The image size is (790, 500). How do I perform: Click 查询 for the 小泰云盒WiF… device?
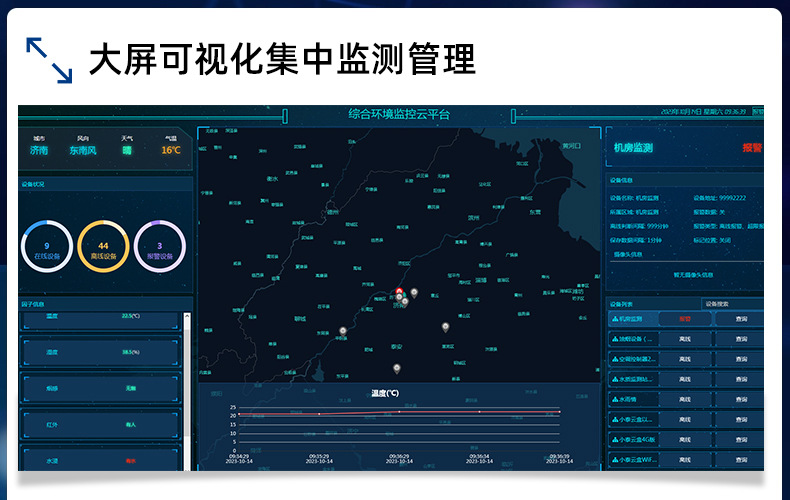pos(741,460)
